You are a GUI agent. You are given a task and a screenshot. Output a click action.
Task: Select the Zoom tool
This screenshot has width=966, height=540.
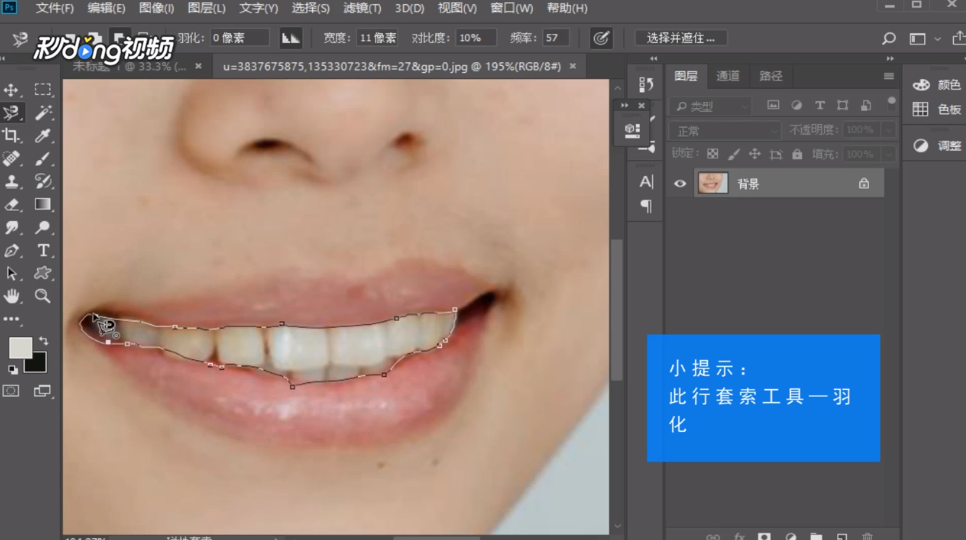pyautogui.click(x=43, y=296)
